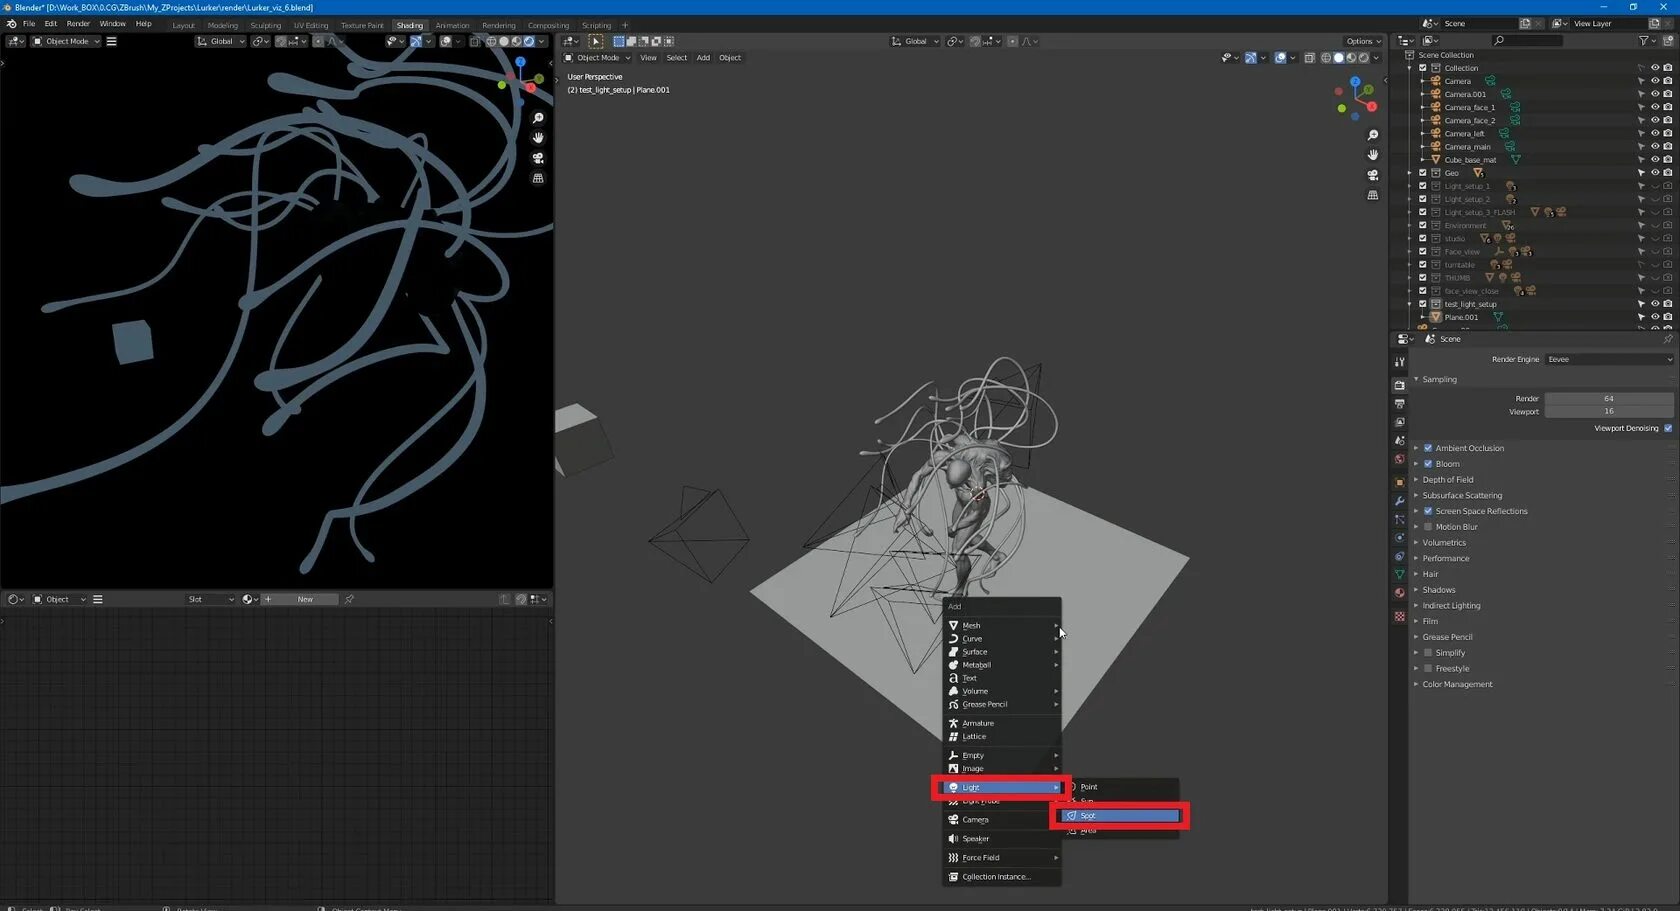The height and width of the screenshot is (911, 1680).
Task: Uncheck the Geo collection checkbox
Action: tap(1422, 173)
